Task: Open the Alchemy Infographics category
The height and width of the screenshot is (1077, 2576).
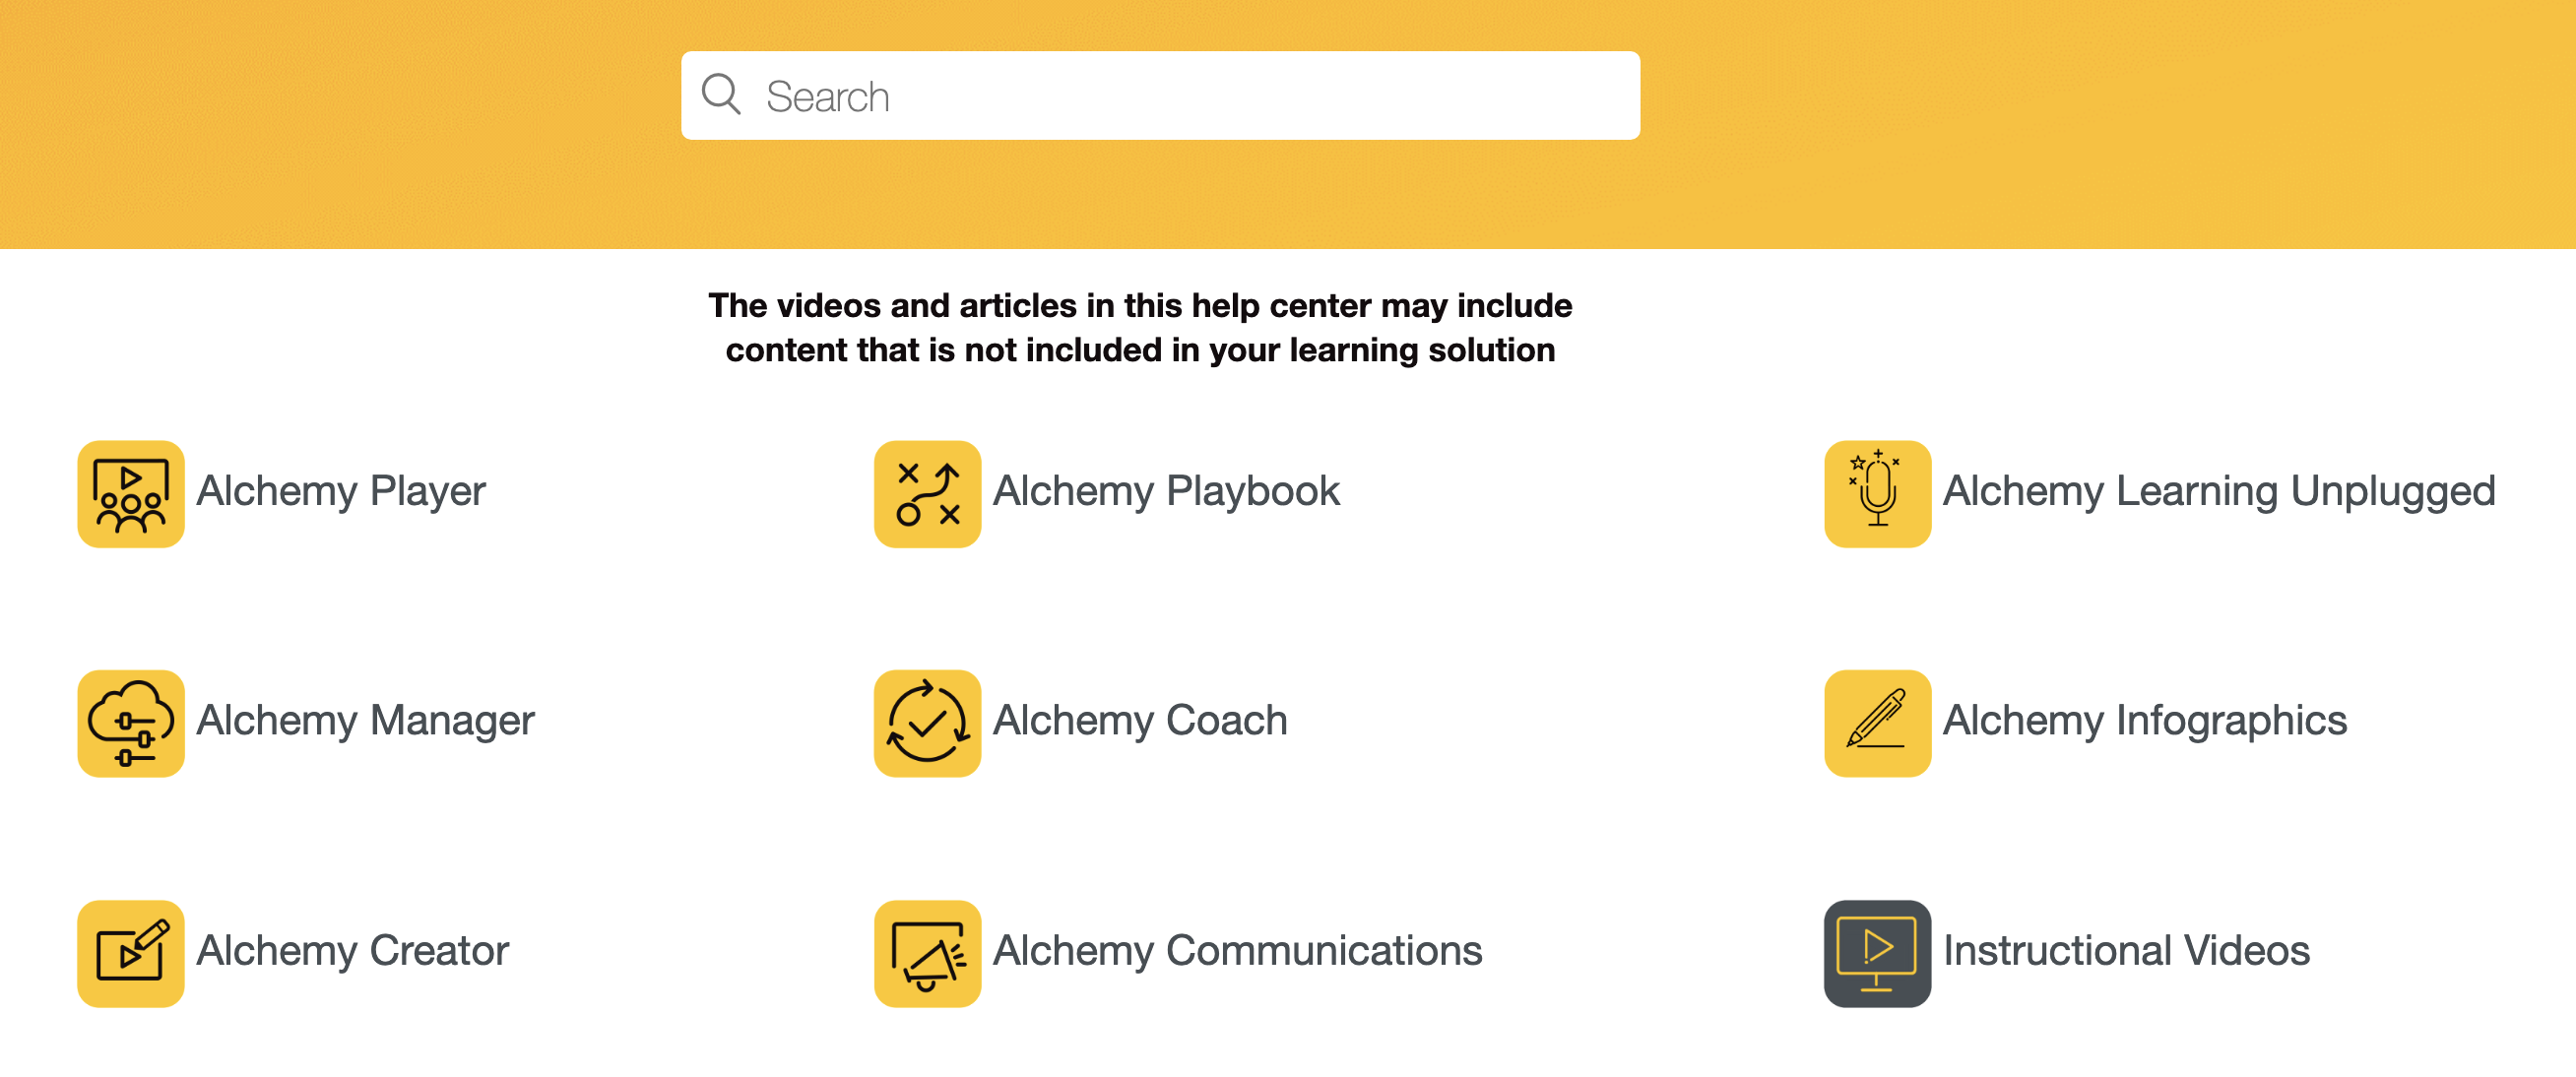Action: pos(2144,721)
